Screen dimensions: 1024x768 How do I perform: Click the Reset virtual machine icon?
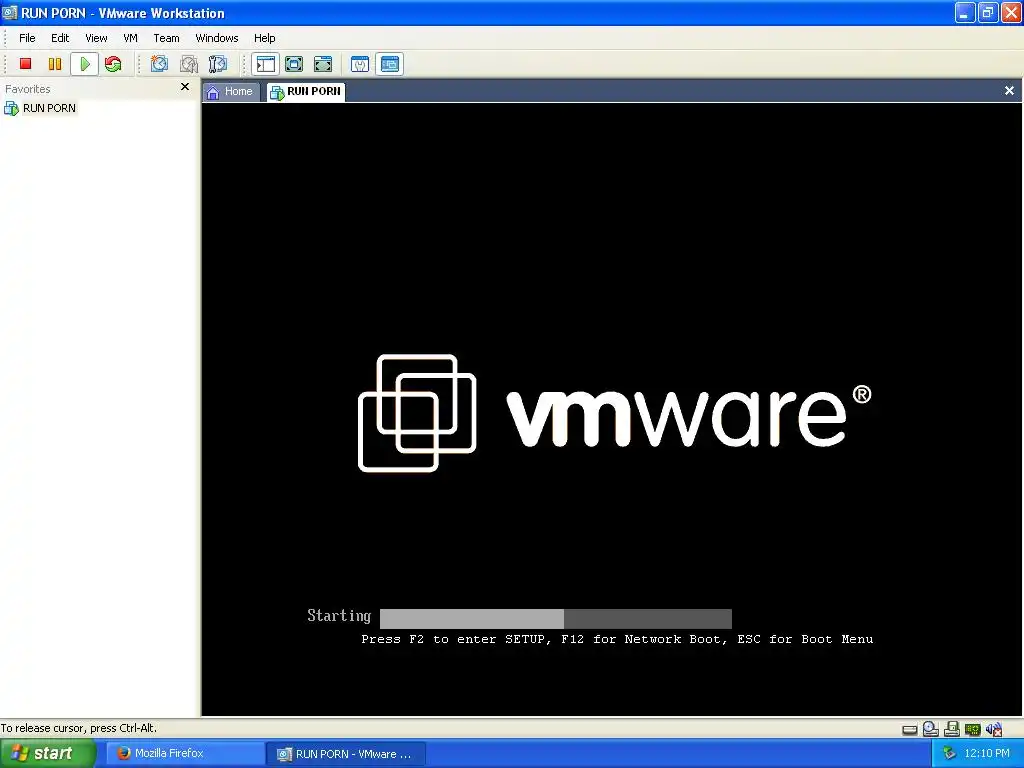[113, 64]
